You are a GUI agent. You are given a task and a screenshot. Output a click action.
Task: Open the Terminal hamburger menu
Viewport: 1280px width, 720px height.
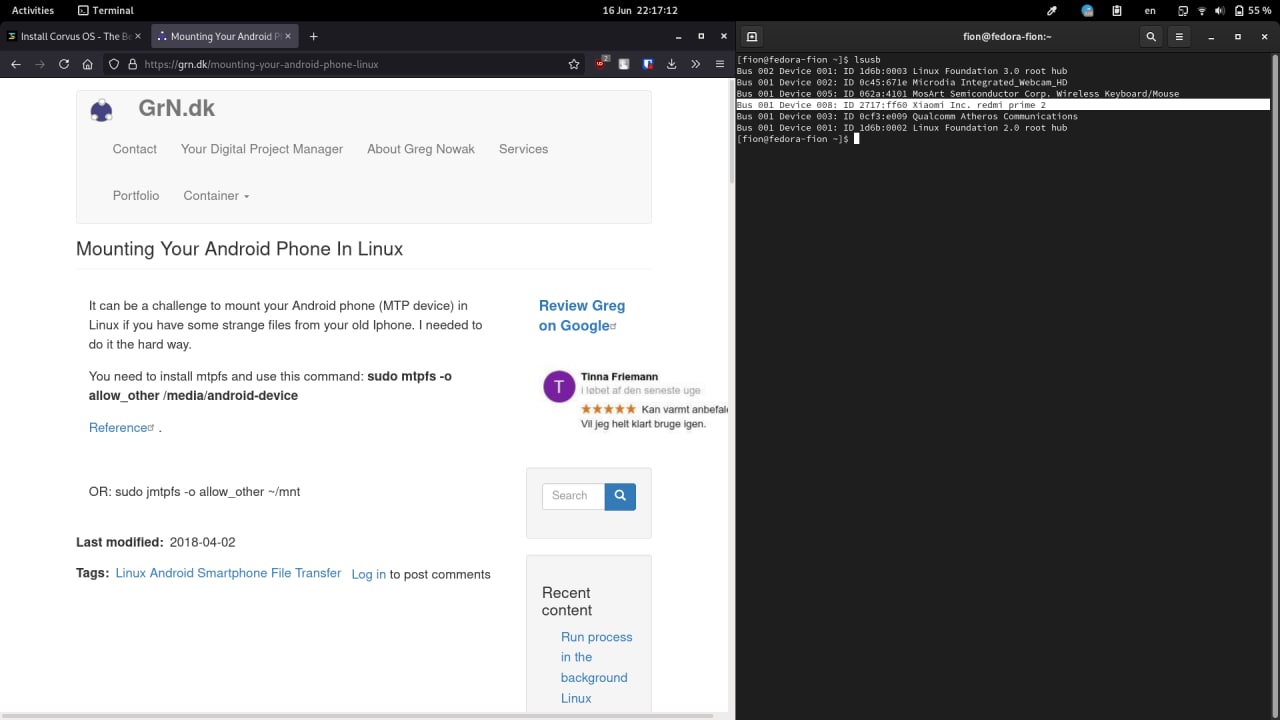click(x=1179, y=37)
